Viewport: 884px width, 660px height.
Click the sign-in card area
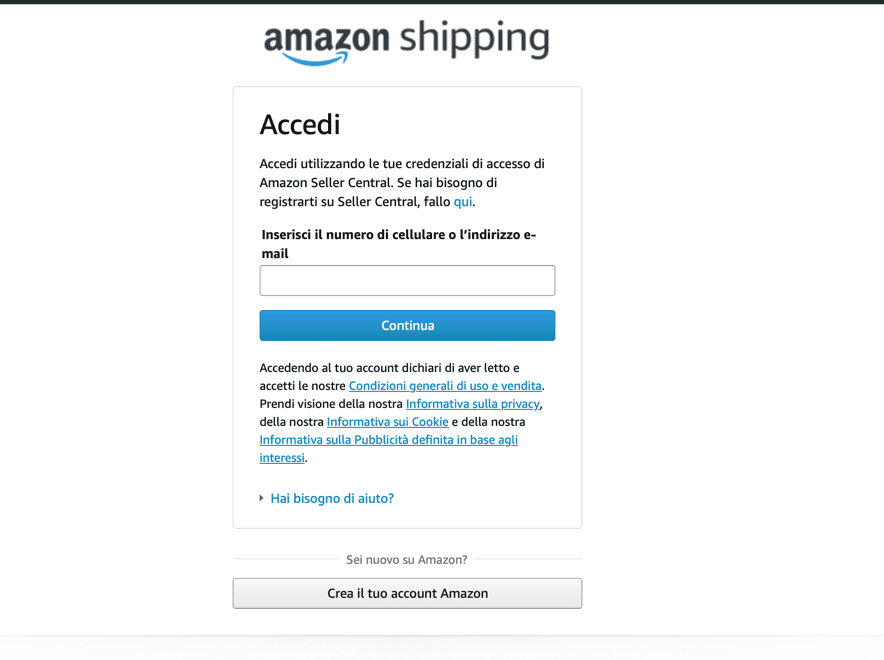point(407,305)
